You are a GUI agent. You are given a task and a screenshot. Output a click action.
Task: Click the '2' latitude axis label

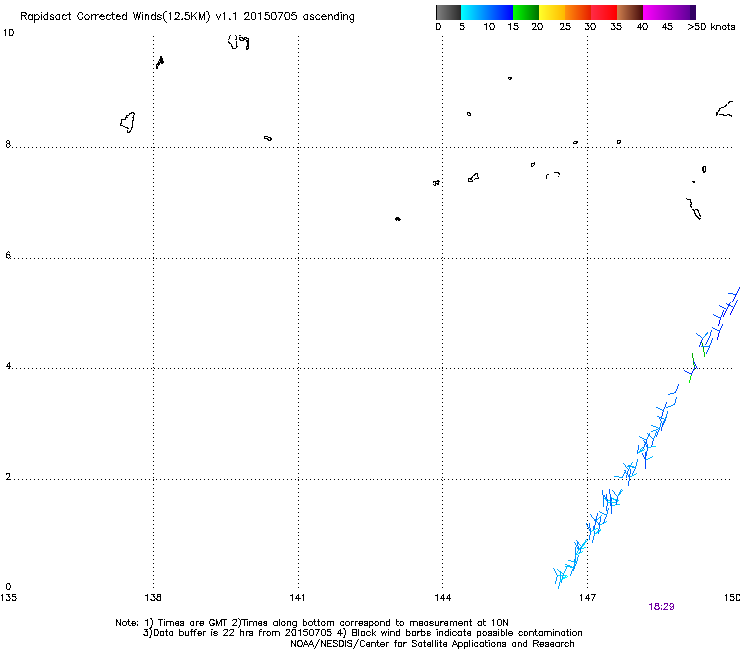pyautogui.click(x=8, y=477)
